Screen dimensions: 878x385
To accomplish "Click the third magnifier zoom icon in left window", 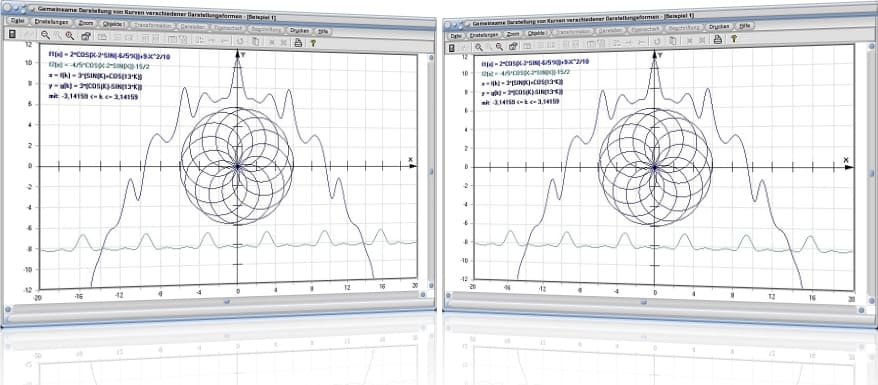I will pyautogui.click(x=69, y=36).
